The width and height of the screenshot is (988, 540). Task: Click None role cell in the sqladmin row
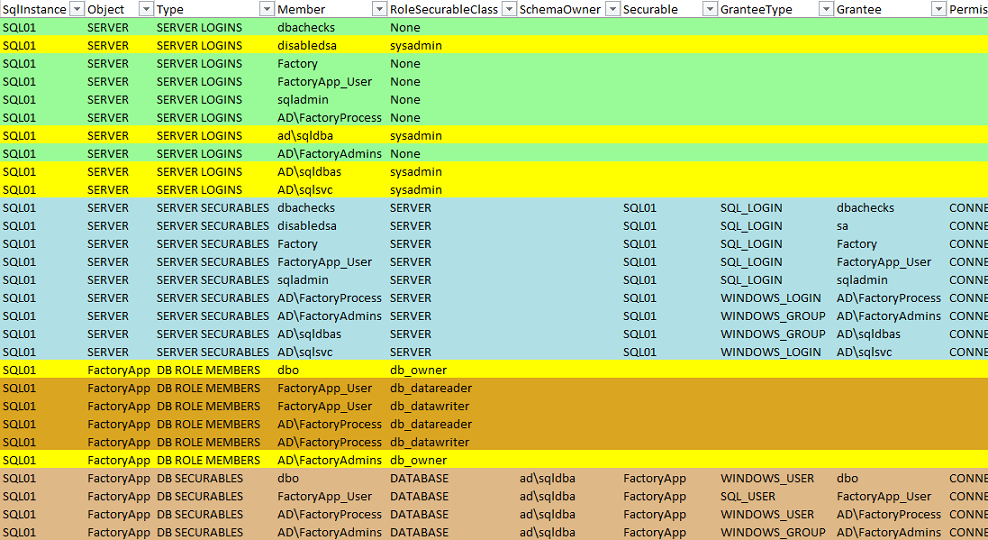[405, 100]
